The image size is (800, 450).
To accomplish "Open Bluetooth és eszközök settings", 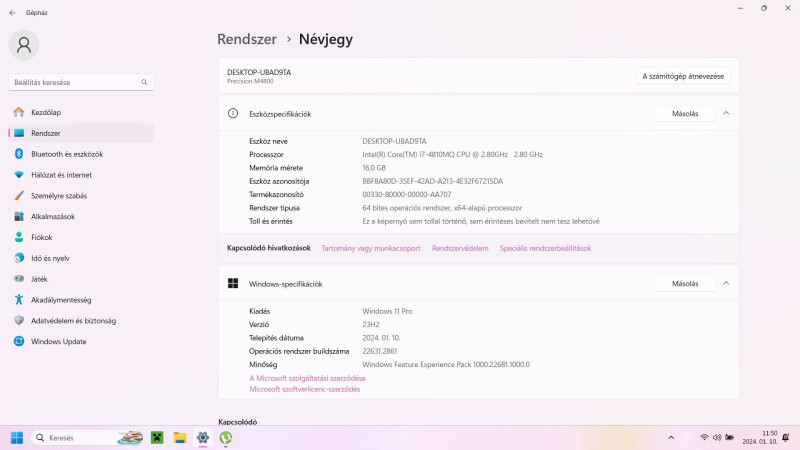I will click(81, 154).
